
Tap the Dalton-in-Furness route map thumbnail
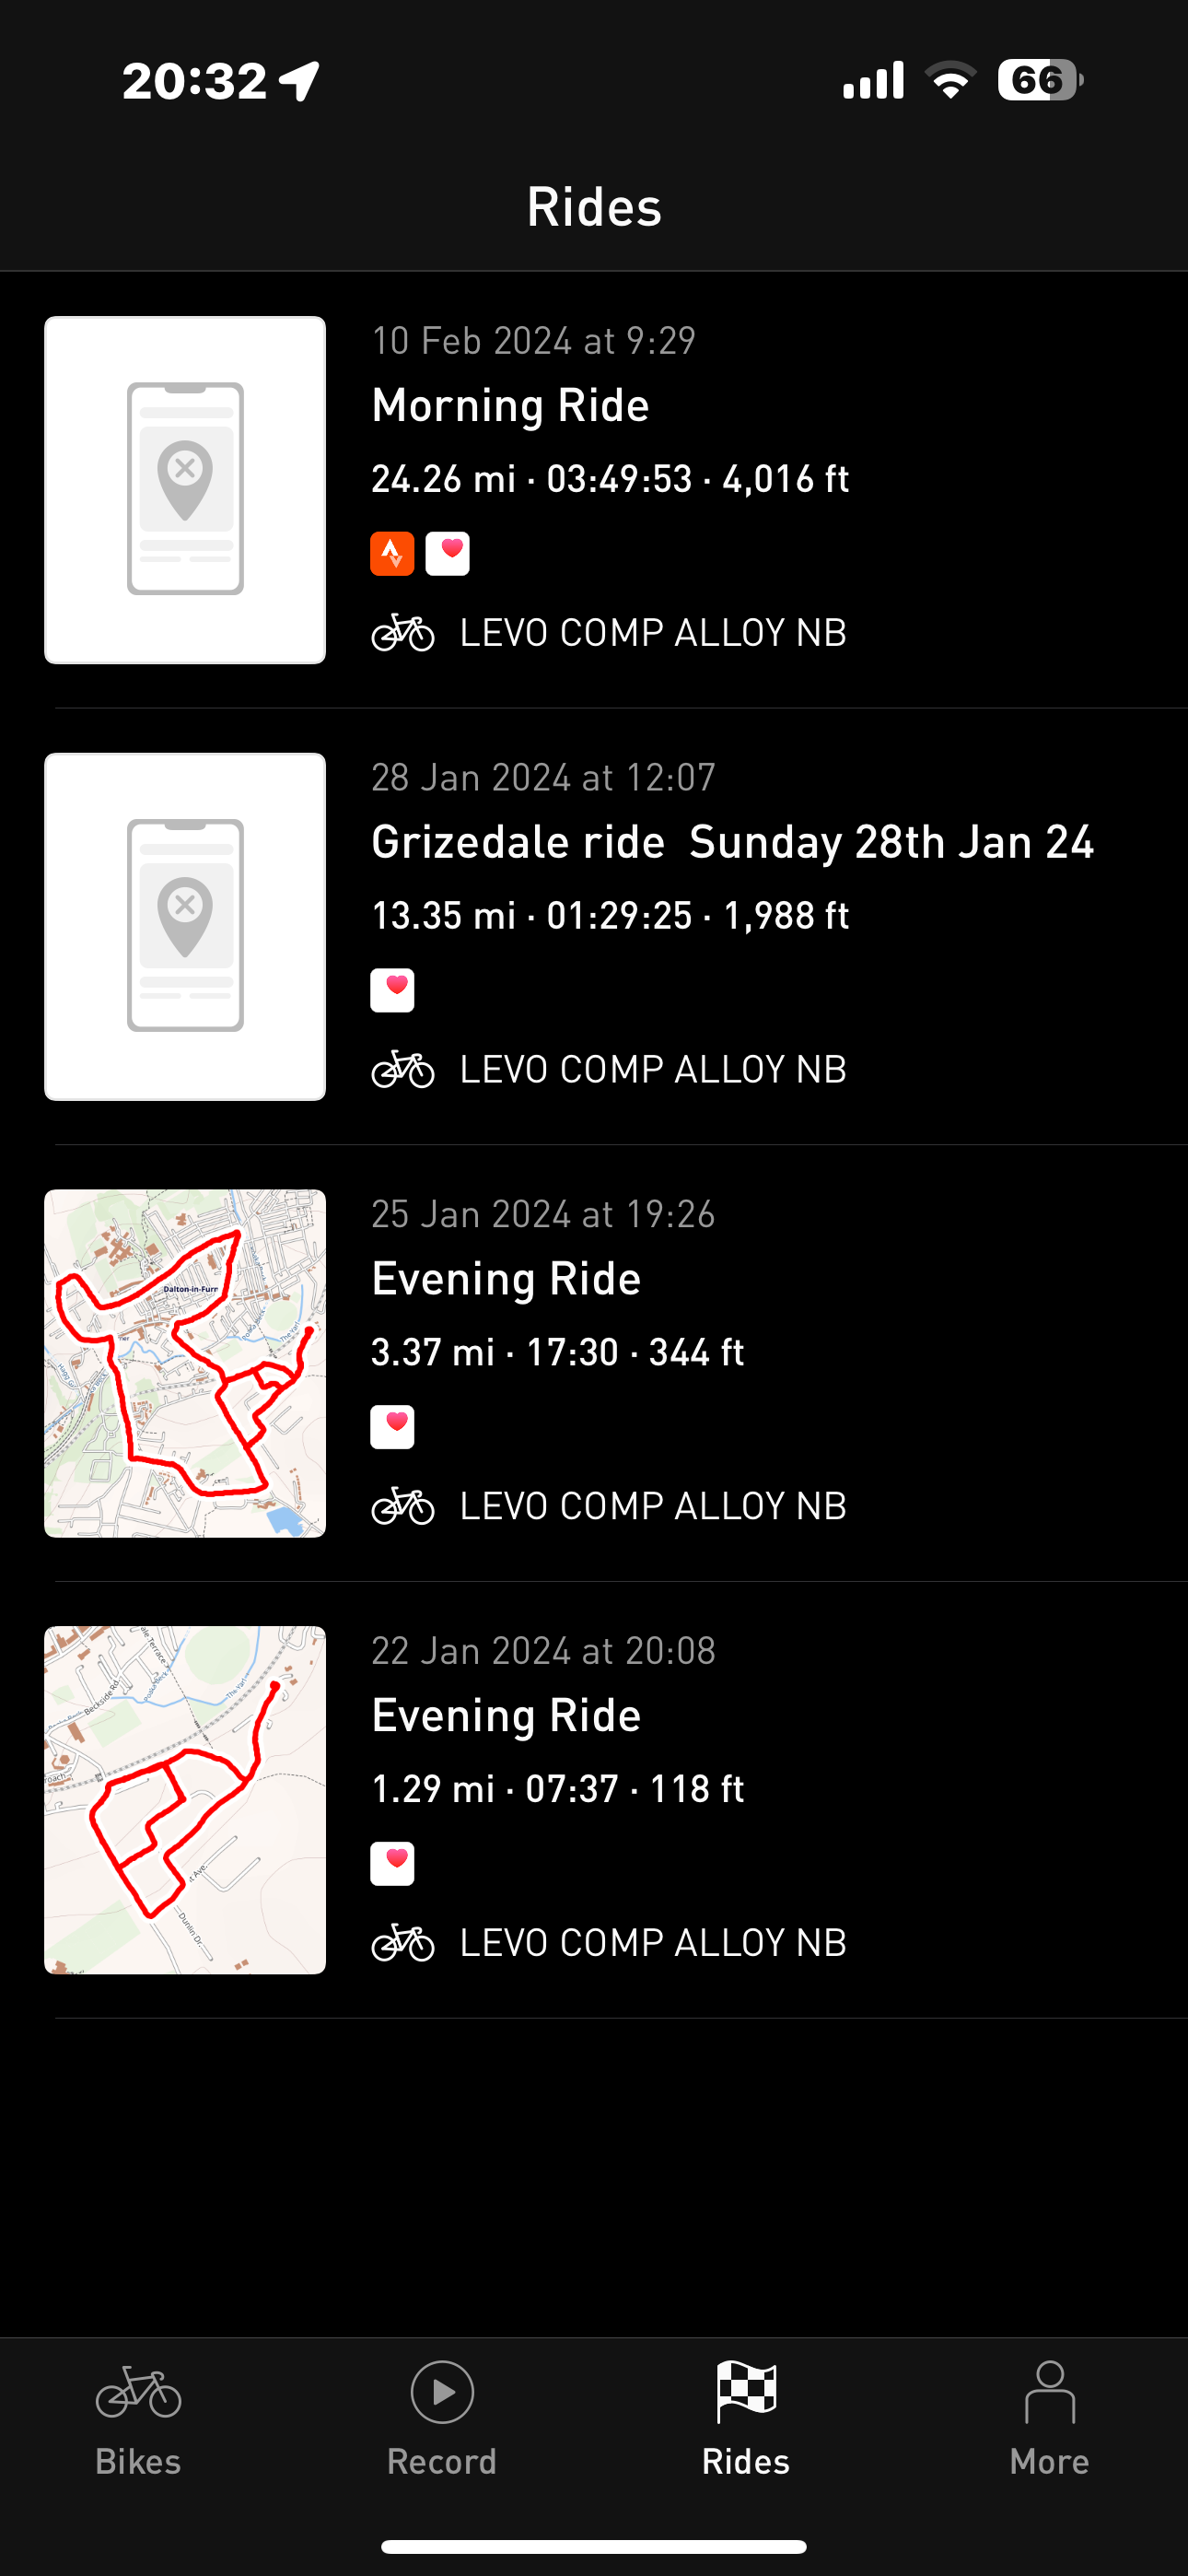[185, 1363]
